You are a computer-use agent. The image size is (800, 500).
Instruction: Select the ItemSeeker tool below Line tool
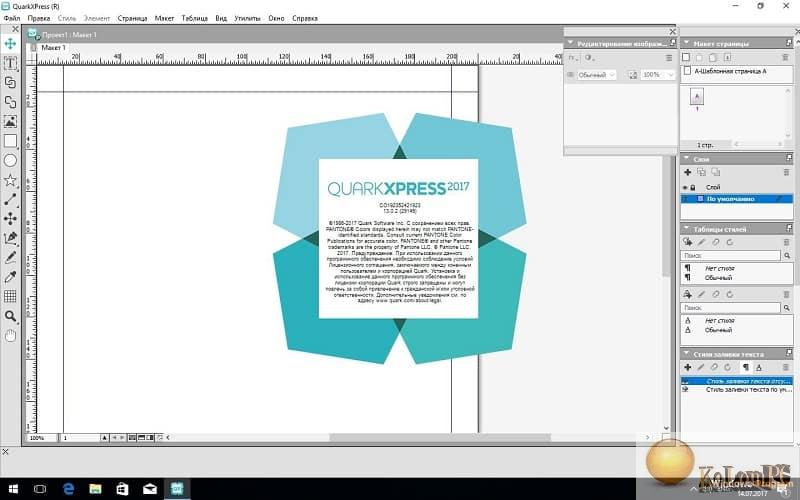coord(10,218)
